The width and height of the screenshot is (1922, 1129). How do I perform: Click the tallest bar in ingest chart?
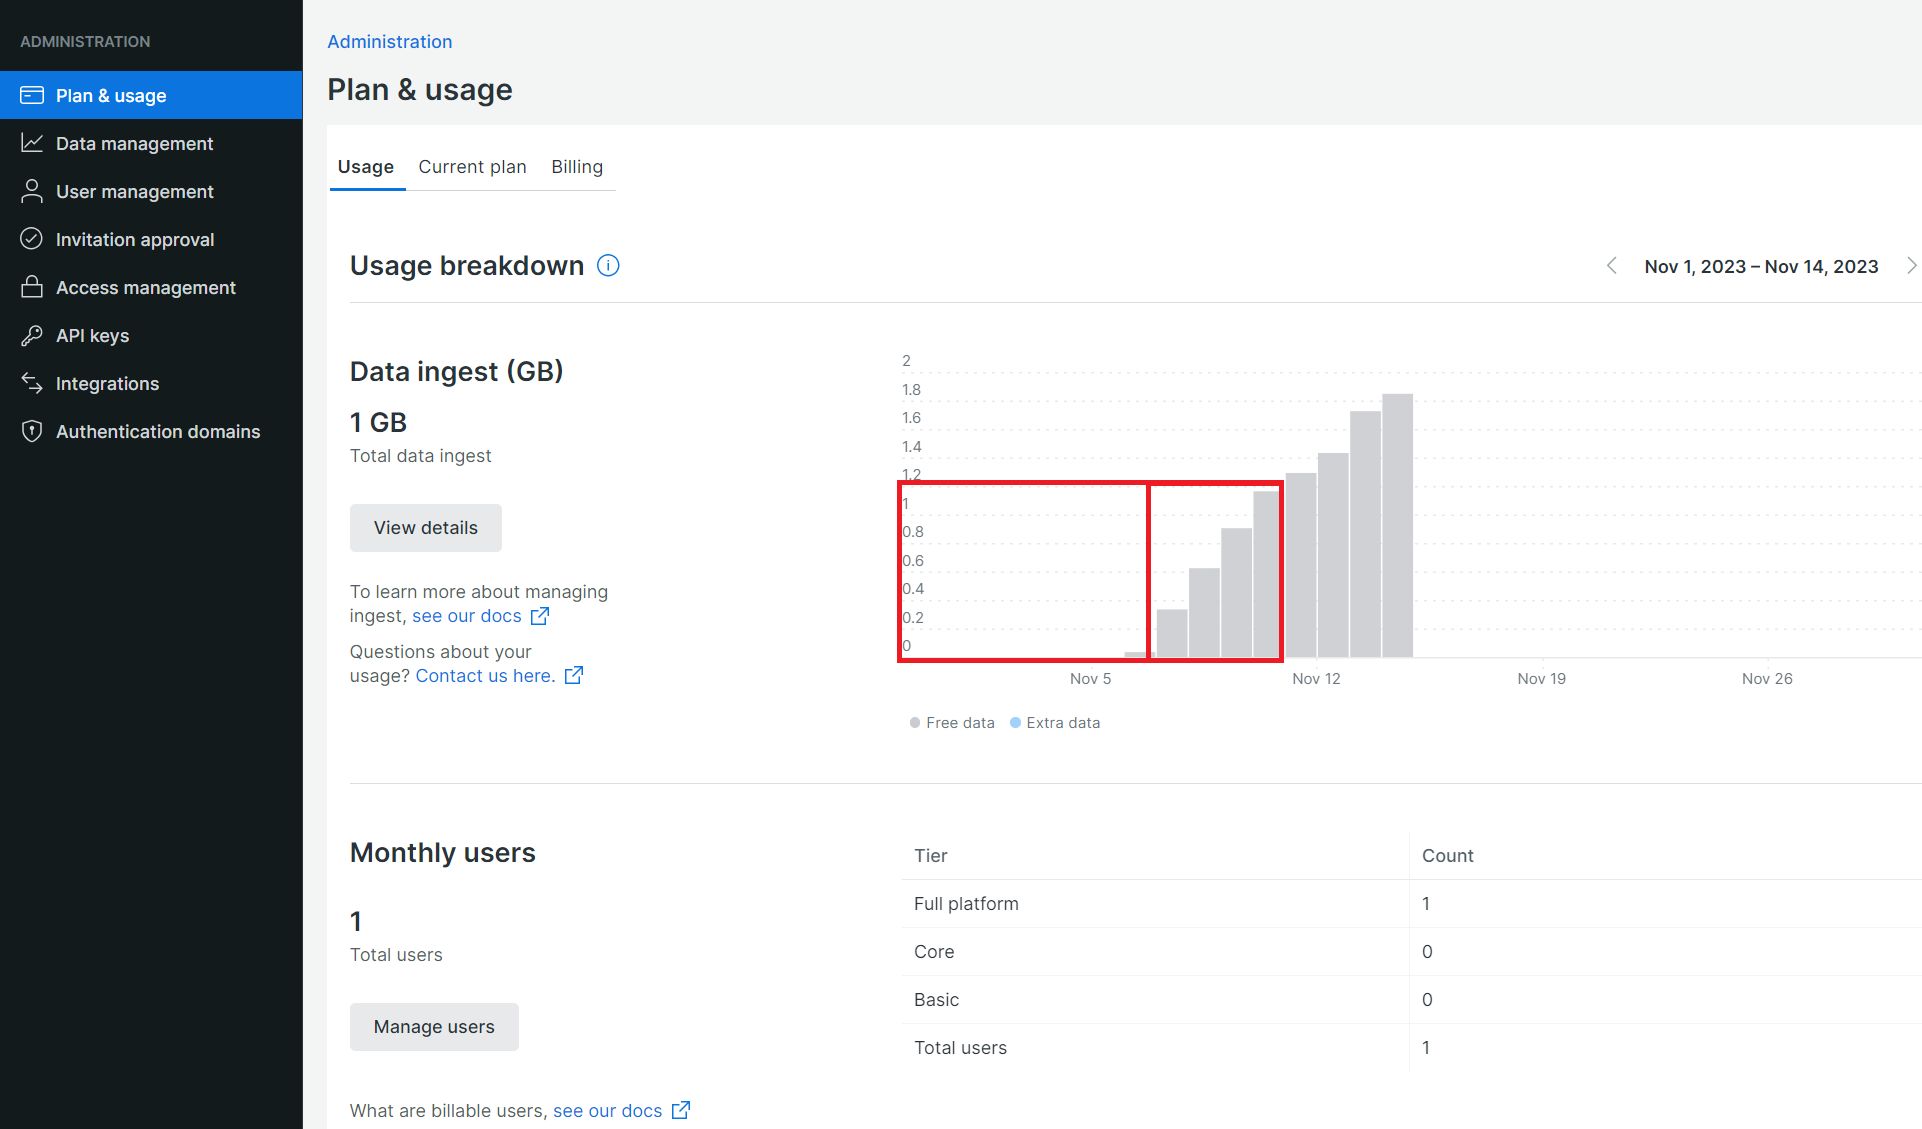(1397, 525)
